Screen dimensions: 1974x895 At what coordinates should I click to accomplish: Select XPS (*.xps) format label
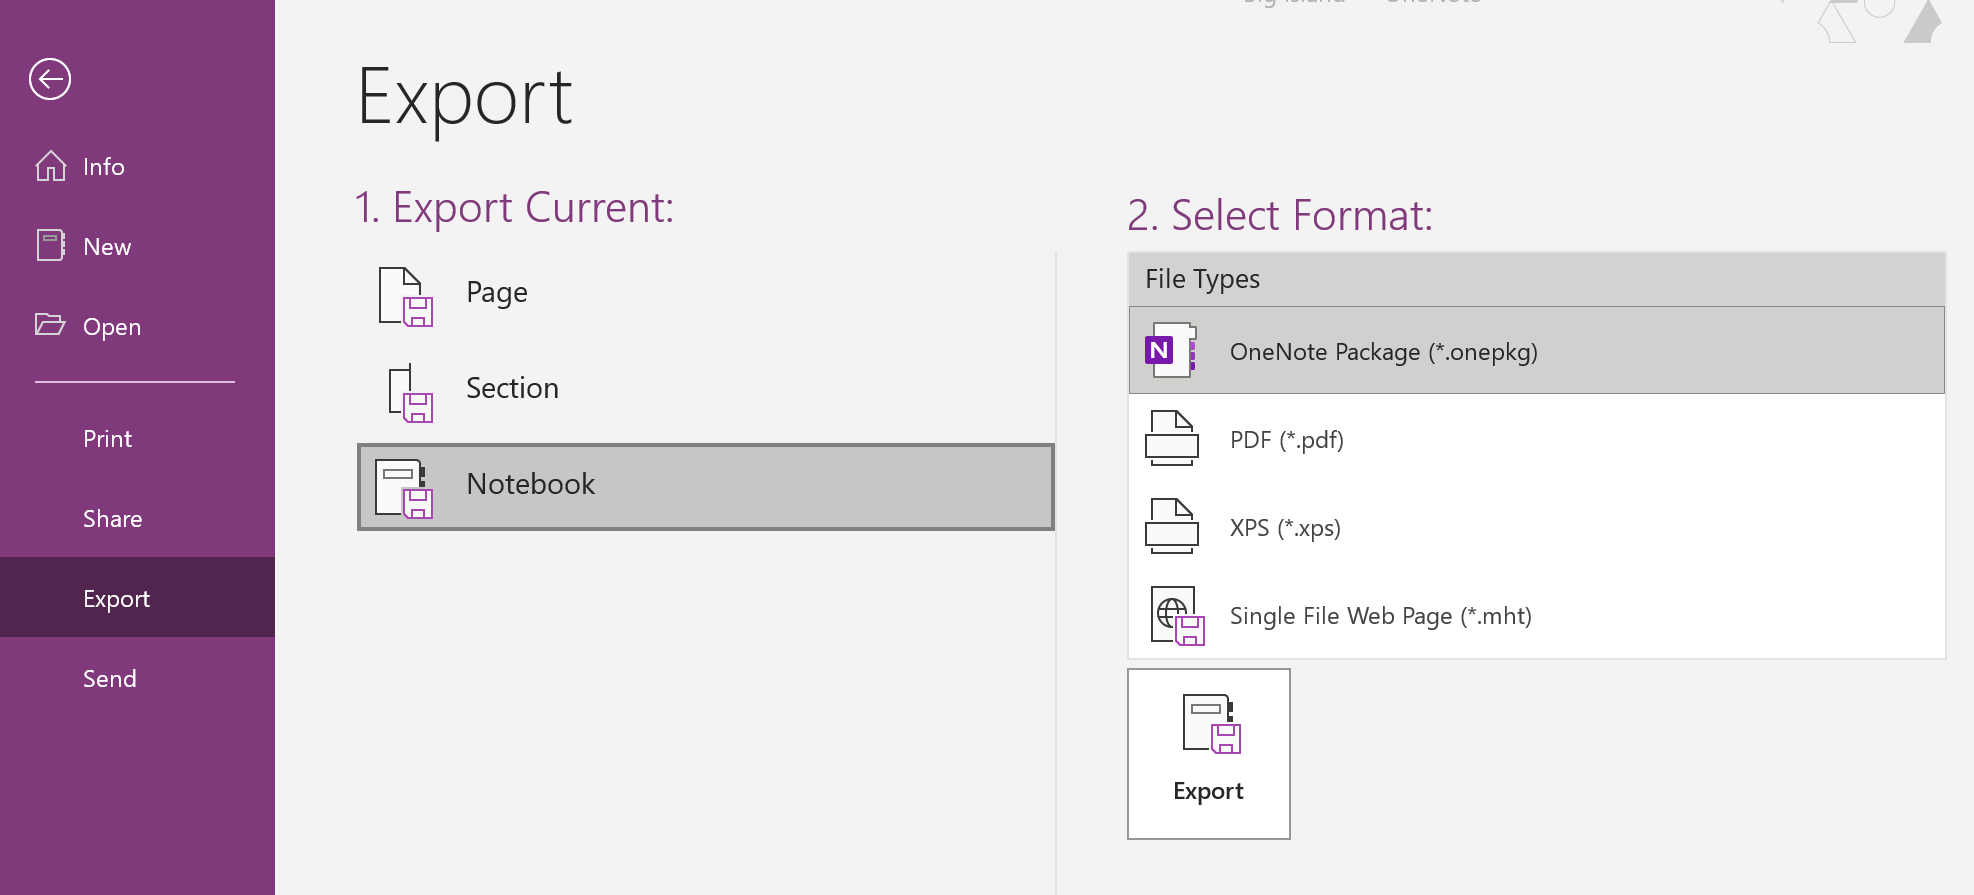coord(1285,528)
